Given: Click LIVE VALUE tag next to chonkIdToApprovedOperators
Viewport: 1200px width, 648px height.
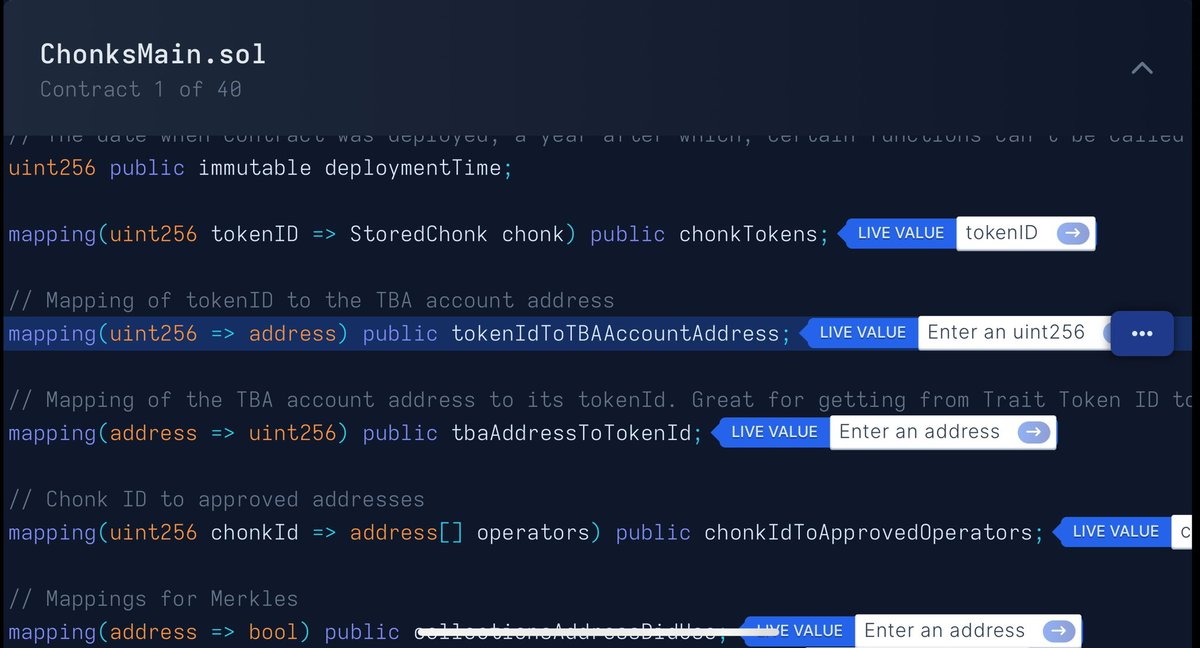Looking at the screenshot, I should click(1112, 532).
